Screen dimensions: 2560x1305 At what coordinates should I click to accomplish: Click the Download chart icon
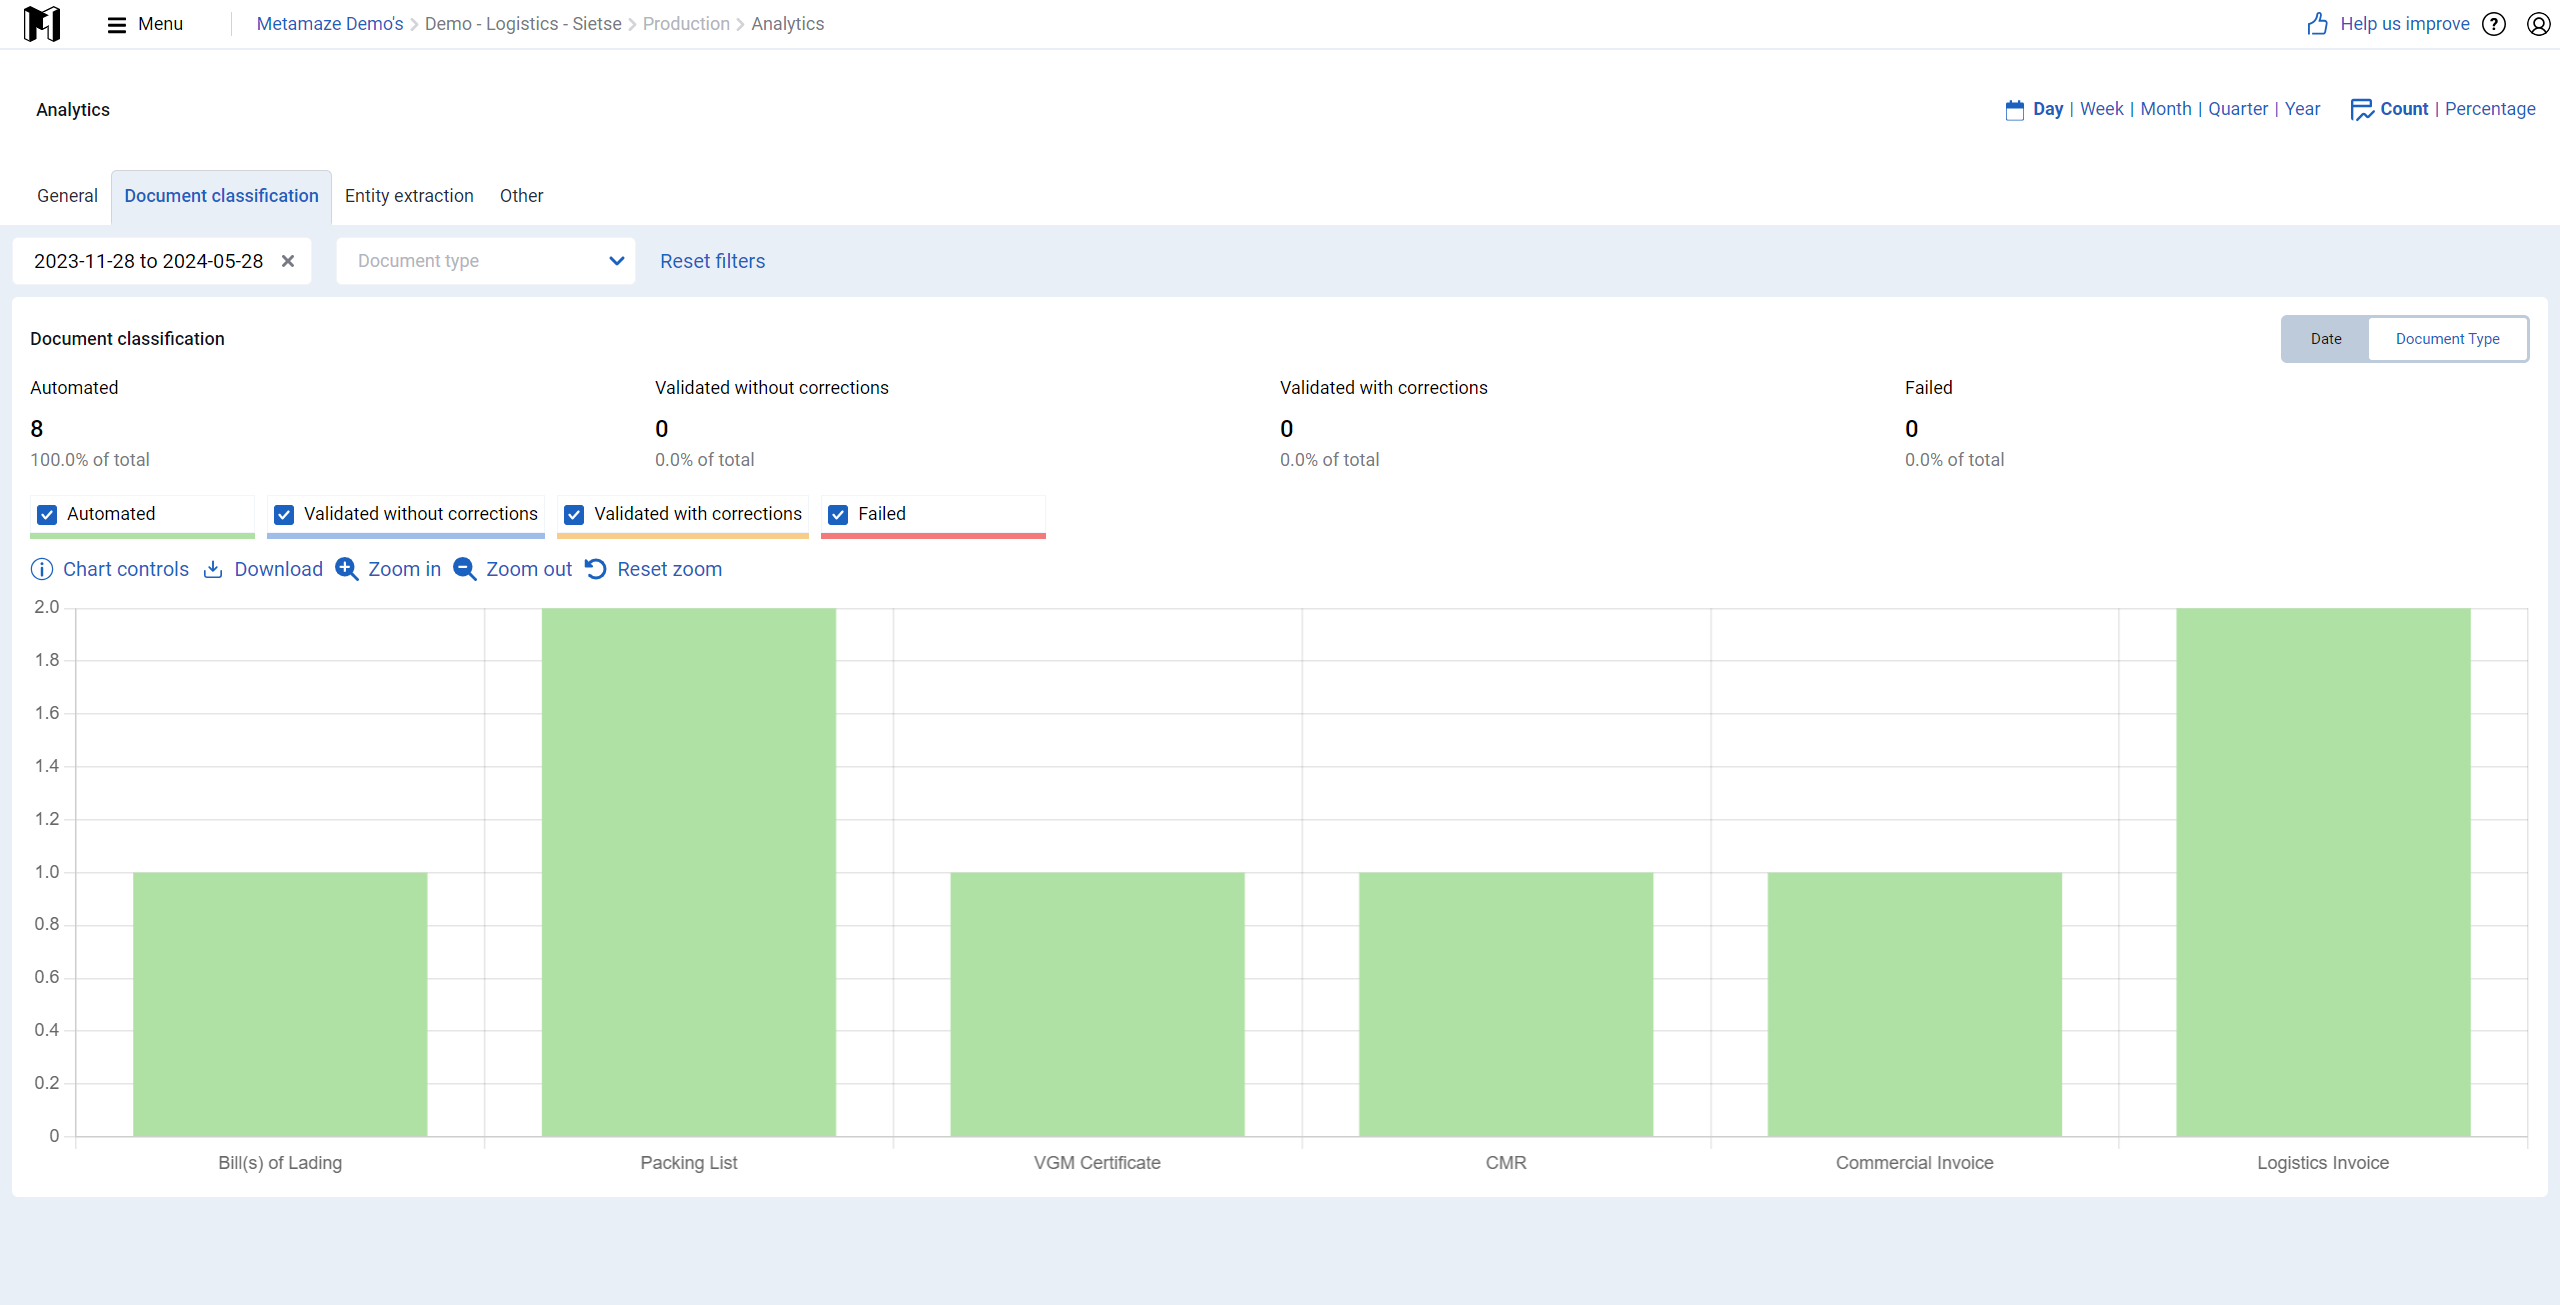[x=213, y=569]
